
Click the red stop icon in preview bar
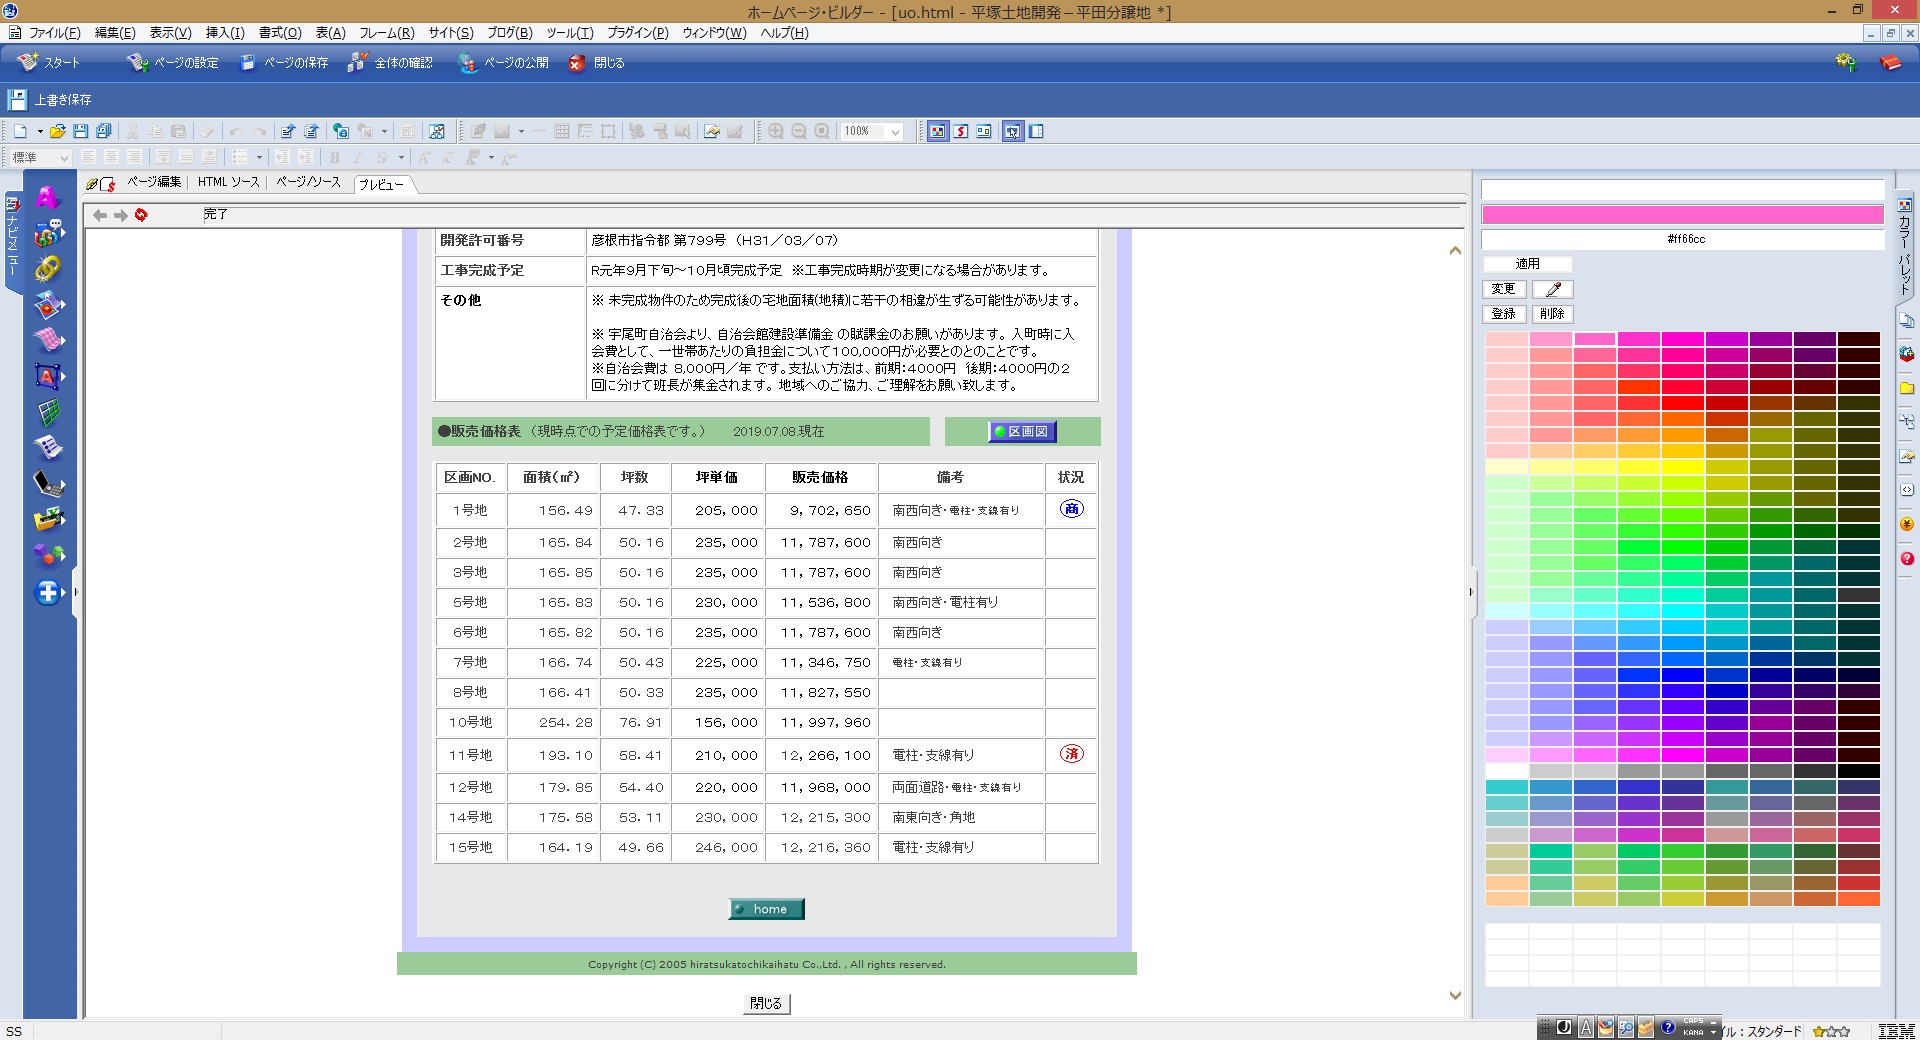pos(142,215)
